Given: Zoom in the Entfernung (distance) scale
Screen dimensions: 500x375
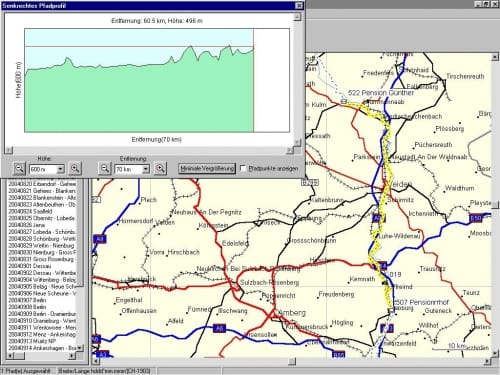Looking at the screenshot, I should click(160, 169).
